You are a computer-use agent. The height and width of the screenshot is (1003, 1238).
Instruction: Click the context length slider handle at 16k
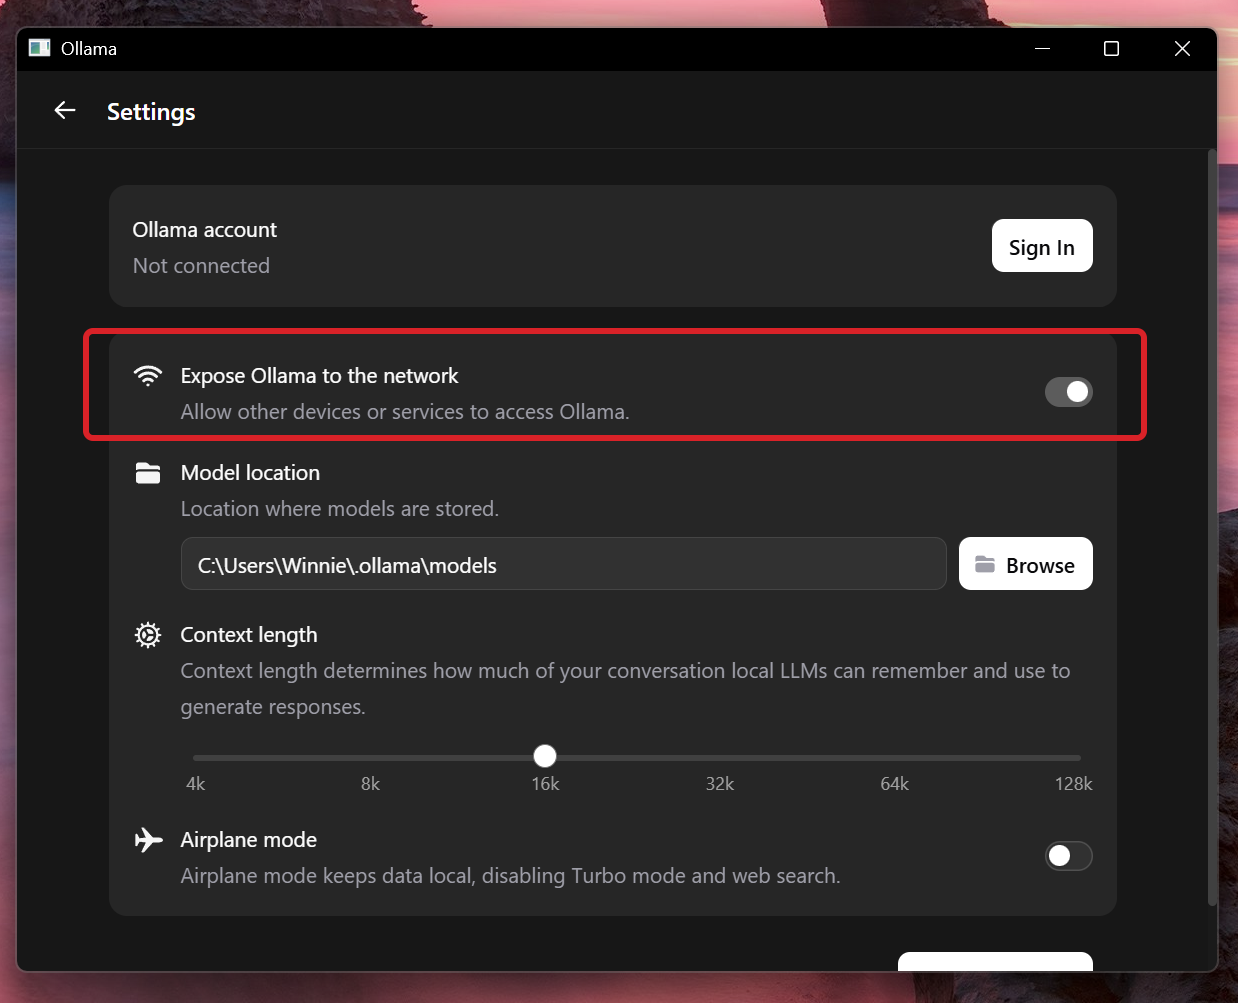545,756
